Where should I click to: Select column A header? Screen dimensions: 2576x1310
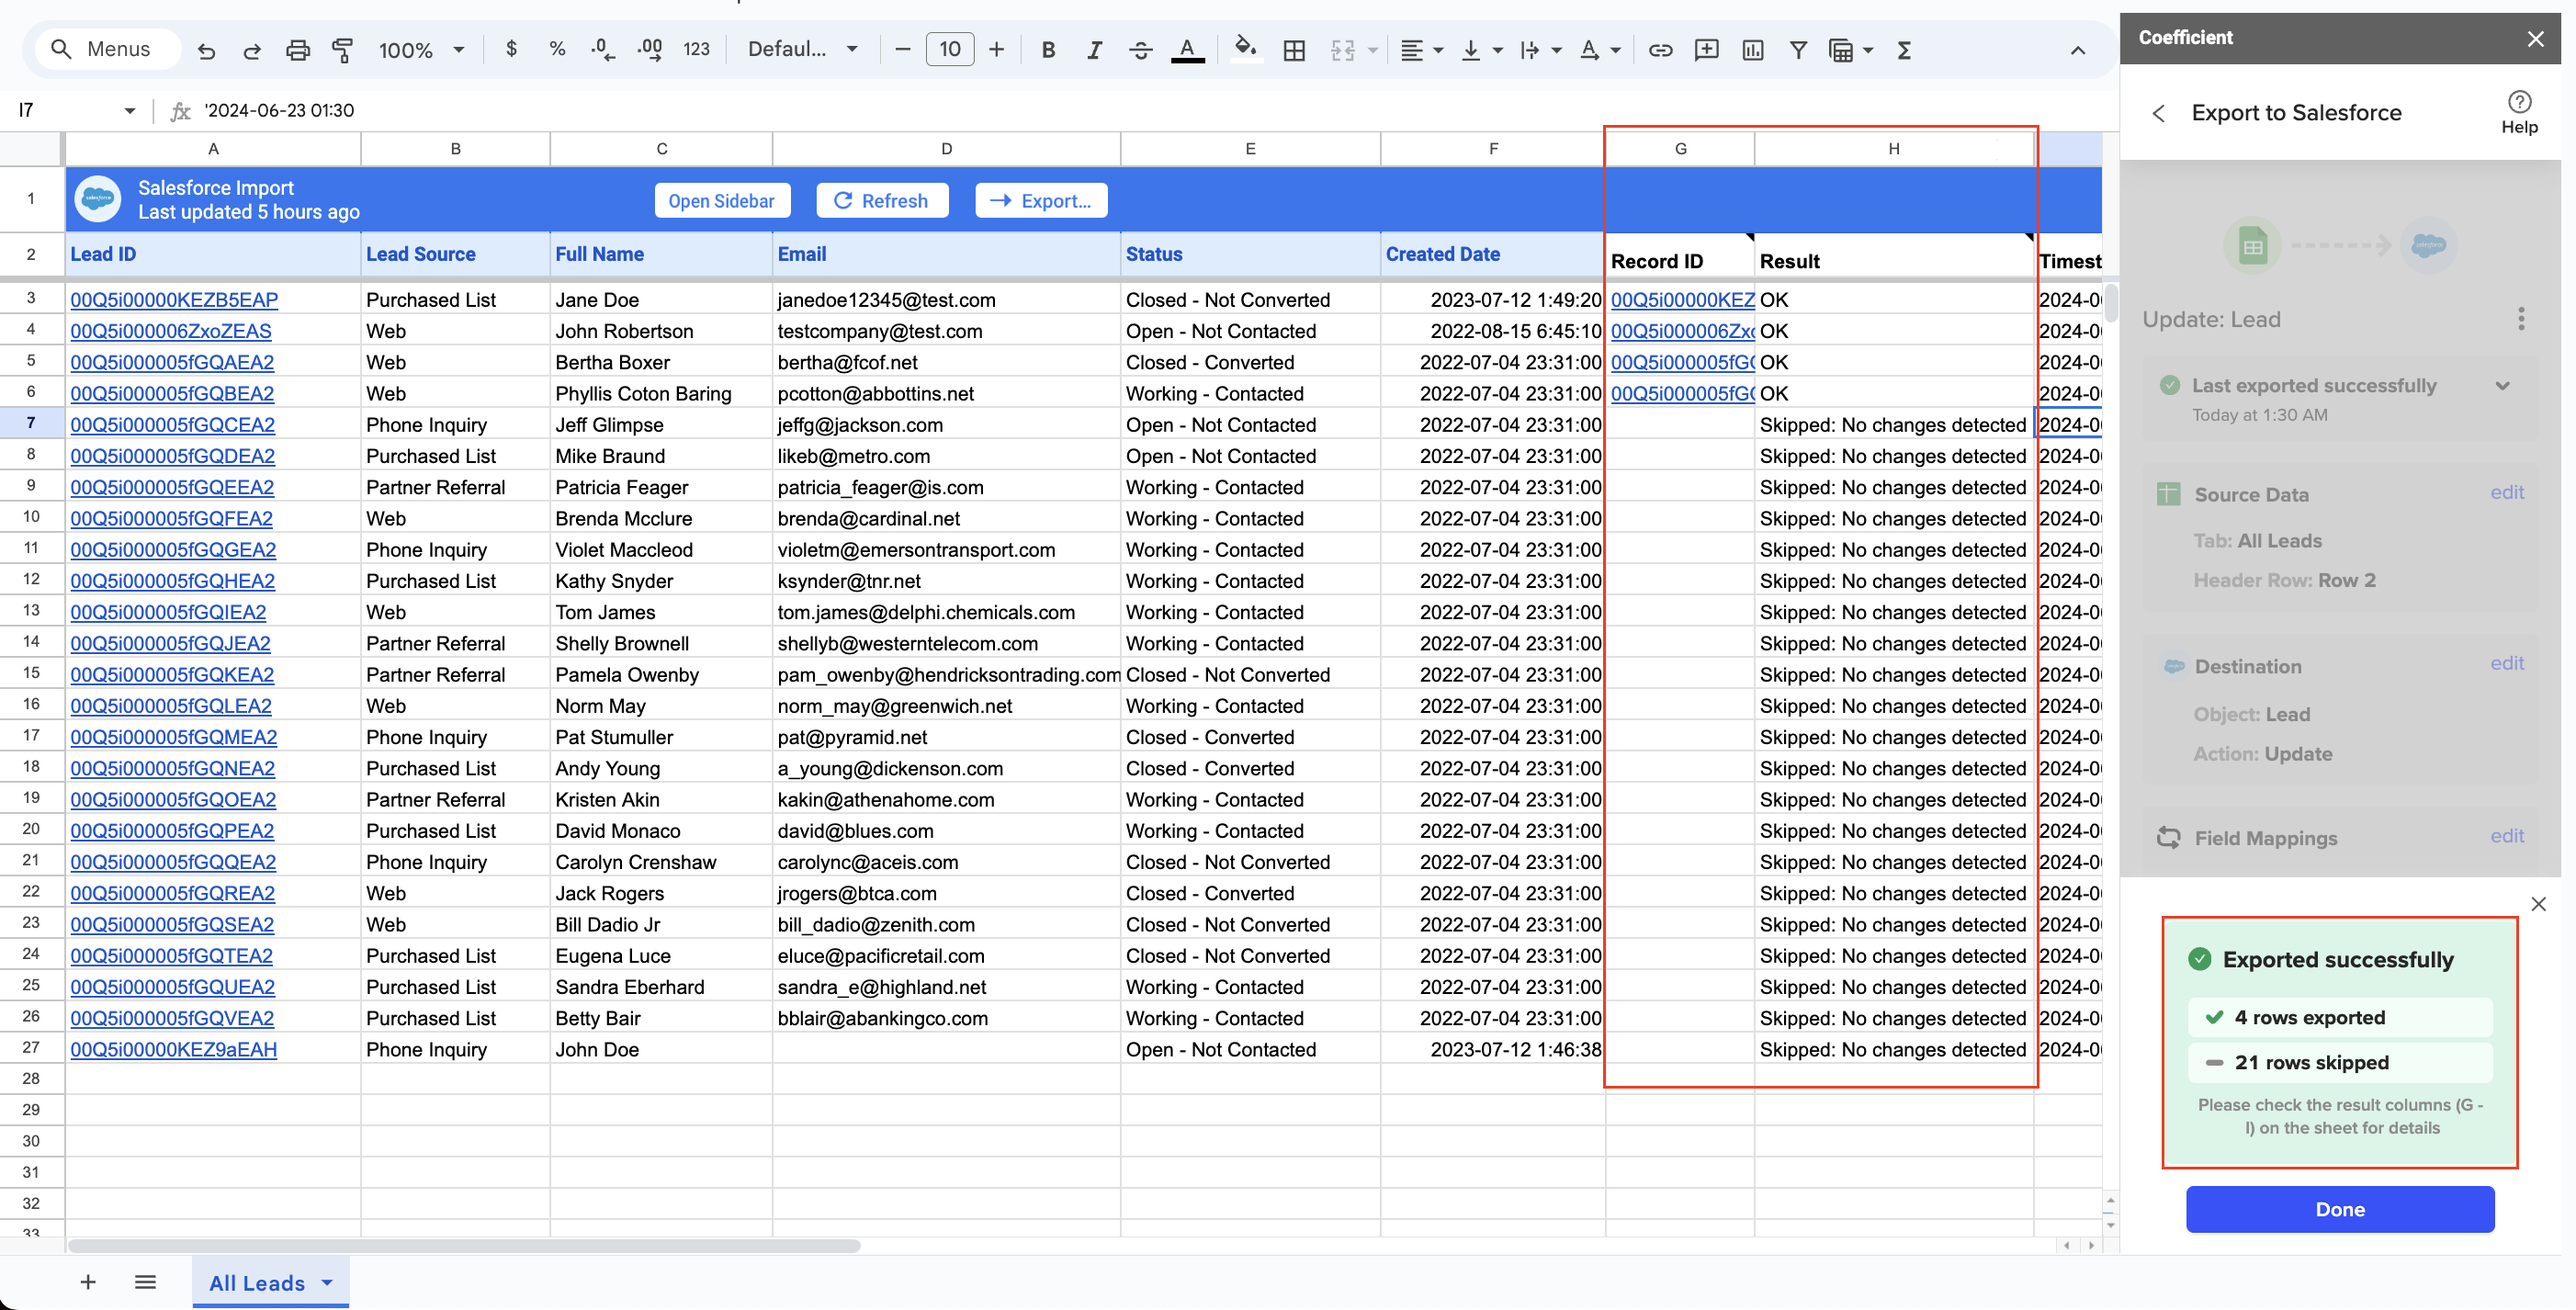coord(213,148)
